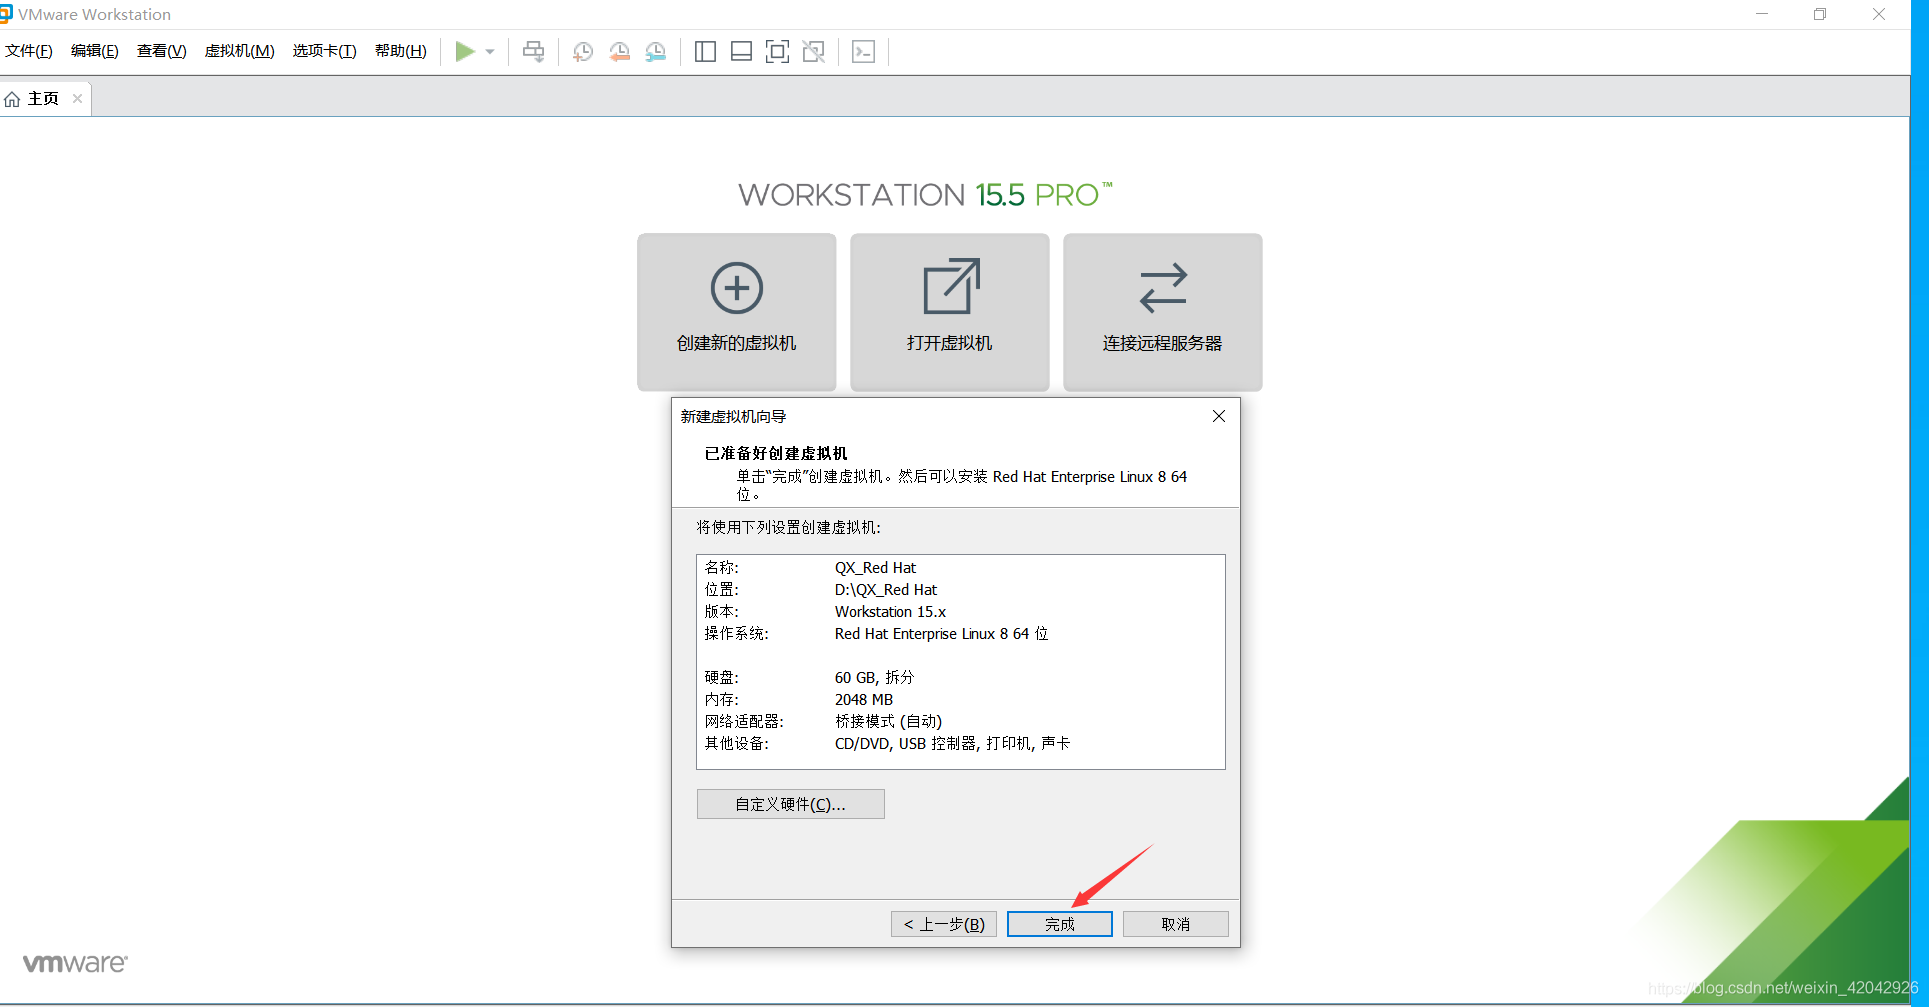
Task: Click the full screen mode icon
Action: click(777, 51)
